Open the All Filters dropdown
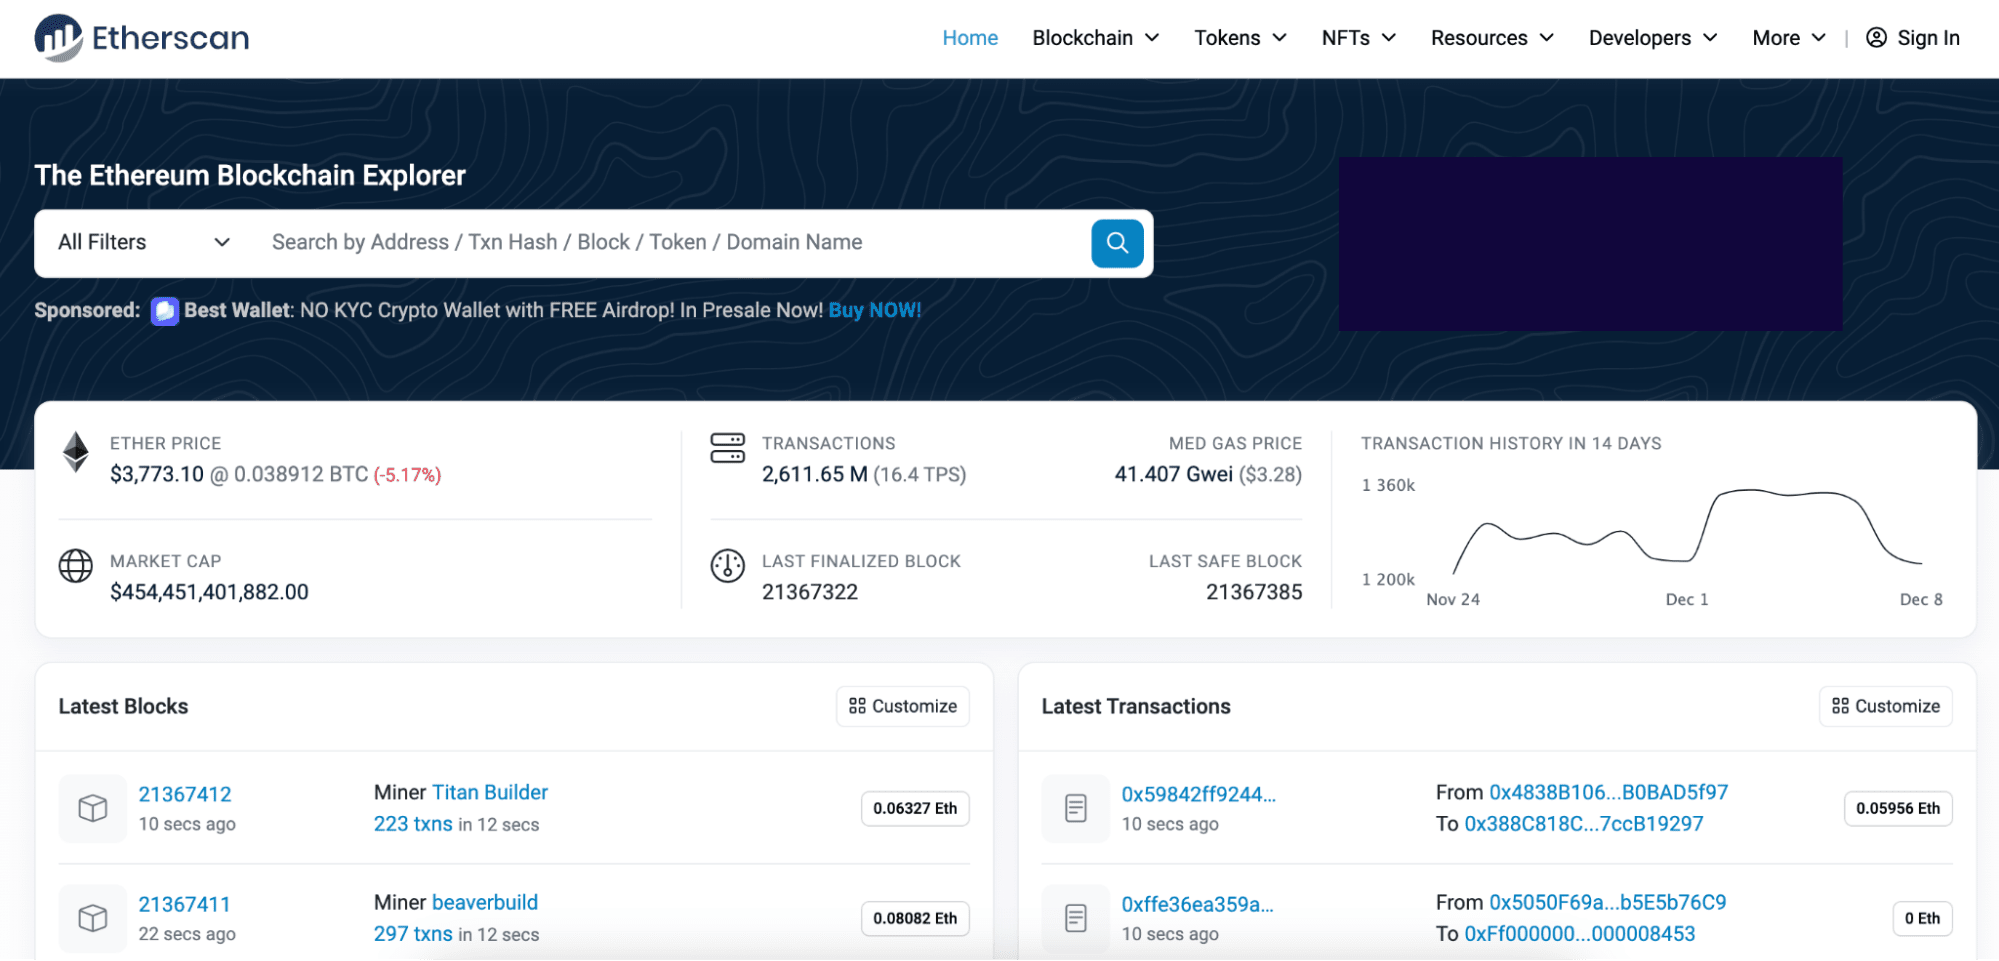 tap(144, 243)
